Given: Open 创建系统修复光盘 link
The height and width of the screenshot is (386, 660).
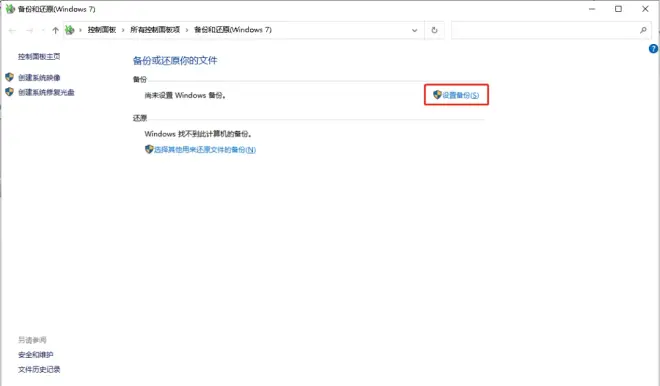Looking at the screenshot, I should pyautogui.click(x=46, y=92).
